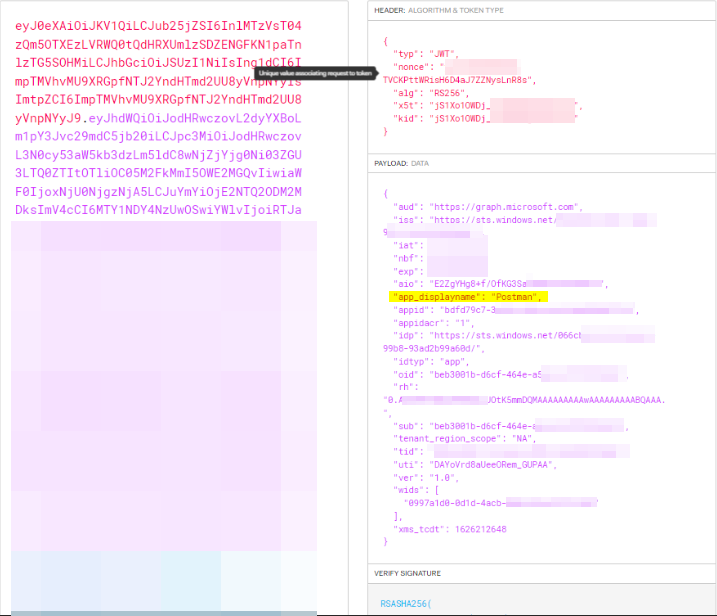Click the encoded JWT token text area
717x616 pixels.
click(174, 307)
